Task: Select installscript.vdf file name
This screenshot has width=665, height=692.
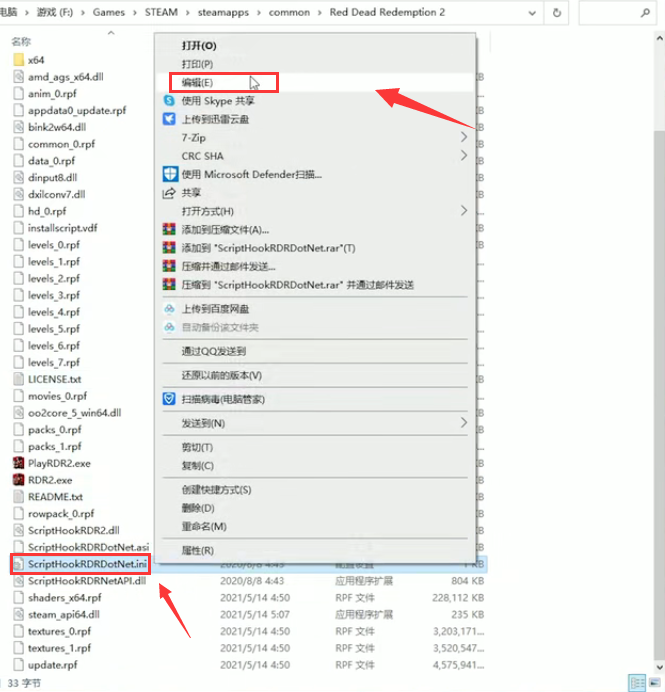Action: click(x=62, y=228)
